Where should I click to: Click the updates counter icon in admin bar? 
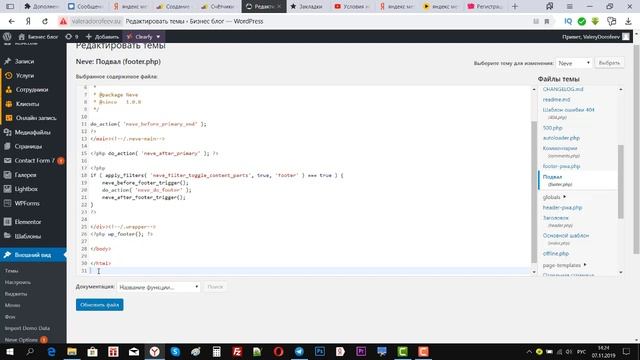tap(68, 37)
